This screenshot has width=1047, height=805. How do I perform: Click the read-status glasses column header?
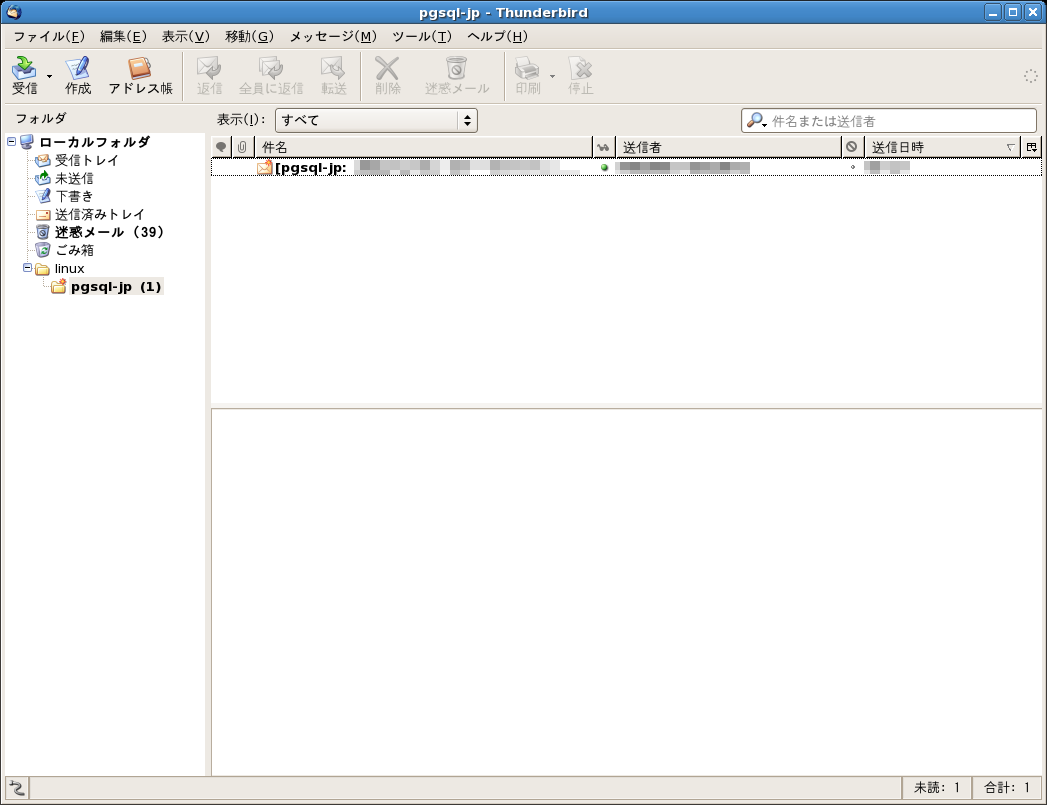tap(604, 148)
